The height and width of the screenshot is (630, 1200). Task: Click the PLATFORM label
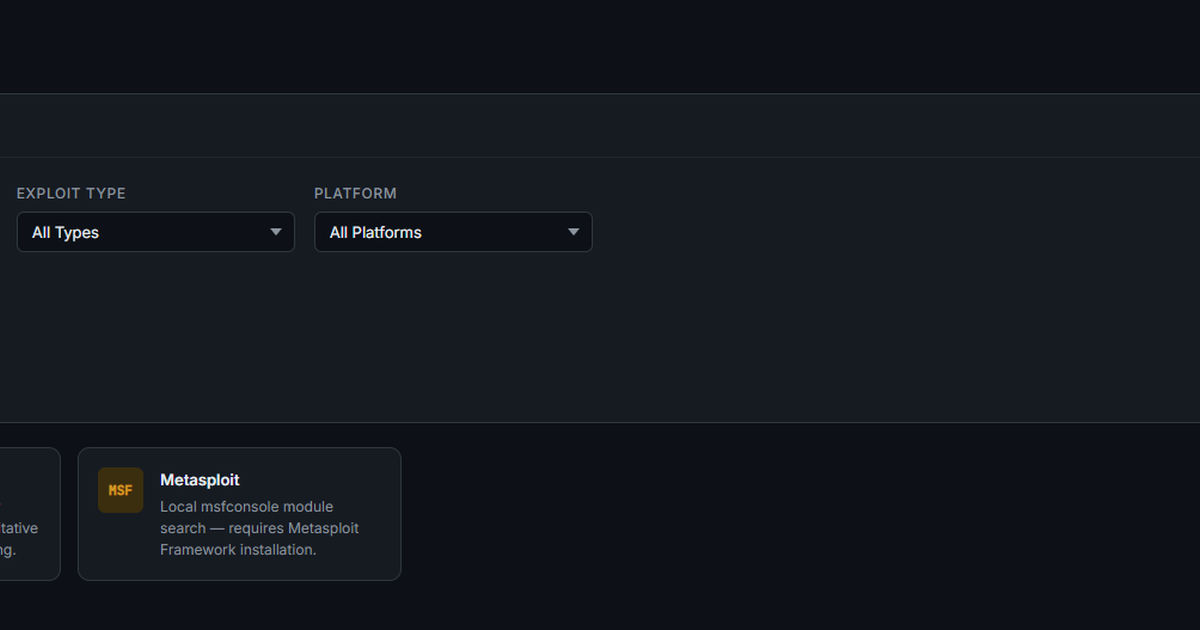(x=356, y=193)
